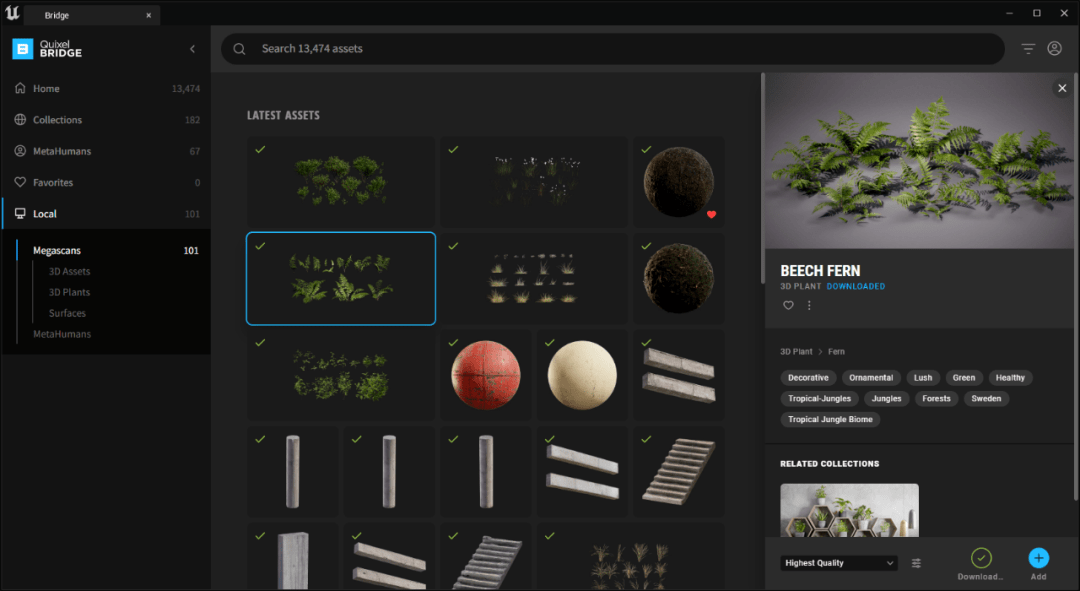Toggle the favorite heart for Beech Fern
The image size is (1080, 591).
(x=788, y=305)
